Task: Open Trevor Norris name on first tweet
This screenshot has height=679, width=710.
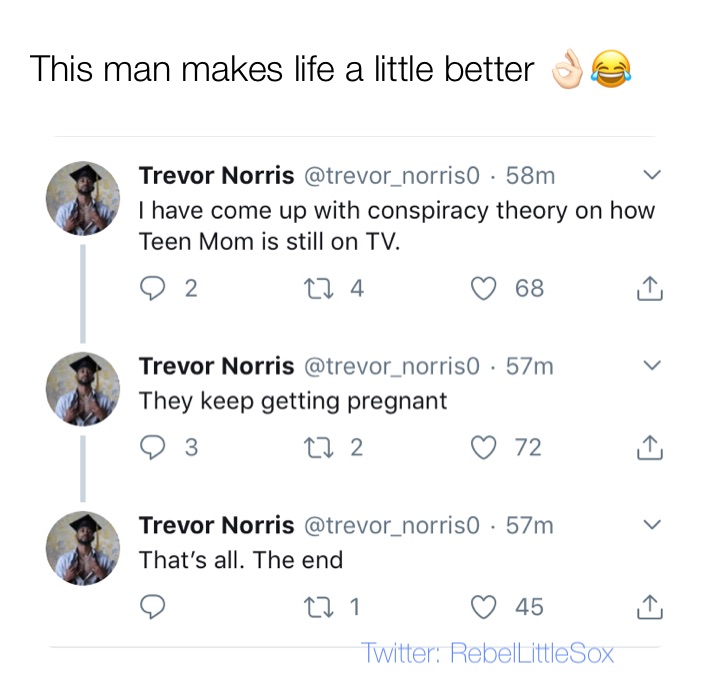Action: point(216,176)
